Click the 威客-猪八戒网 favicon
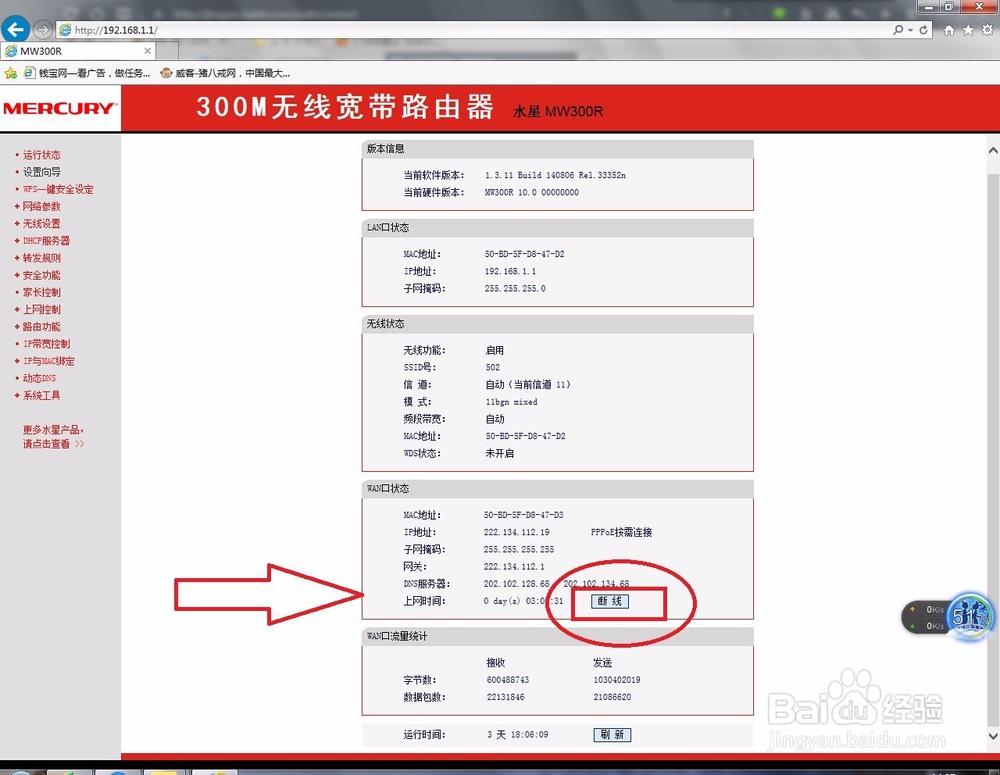1000x775 pixels. pyautogui.click(x=166, y=72)
